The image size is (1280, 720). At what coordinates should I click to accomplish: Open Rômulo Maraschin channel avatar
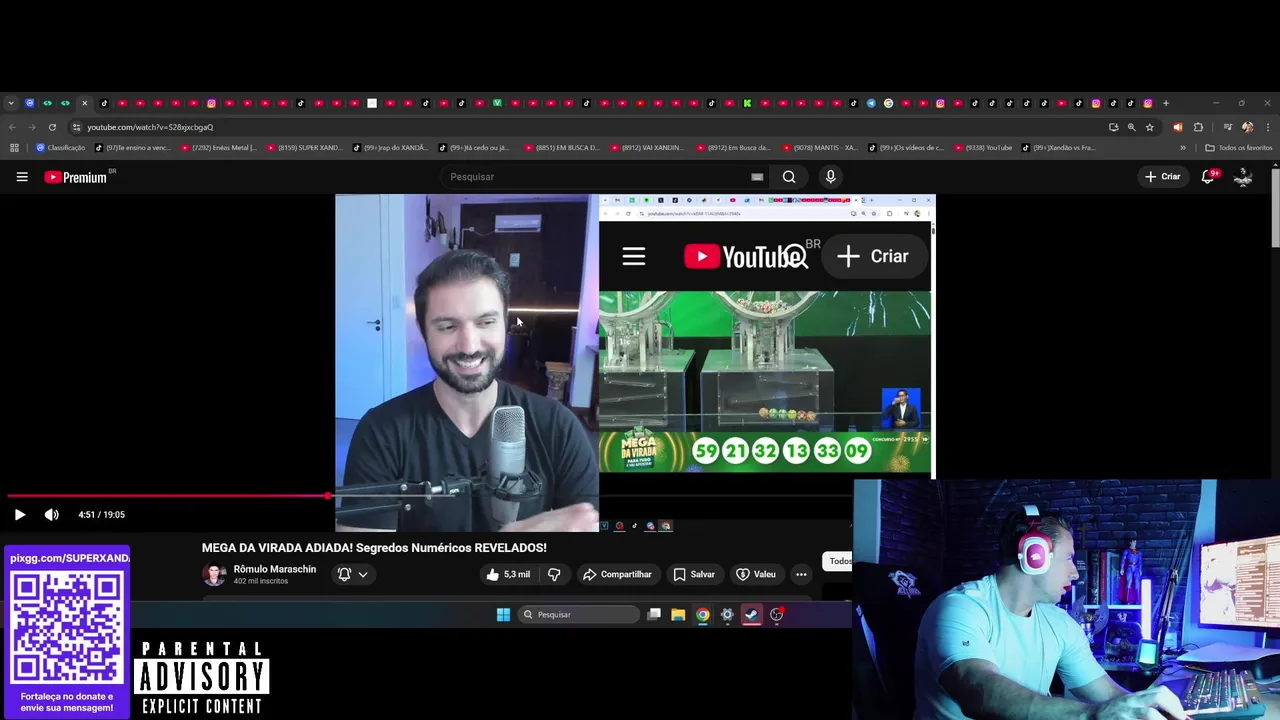[x=214, y=574]
